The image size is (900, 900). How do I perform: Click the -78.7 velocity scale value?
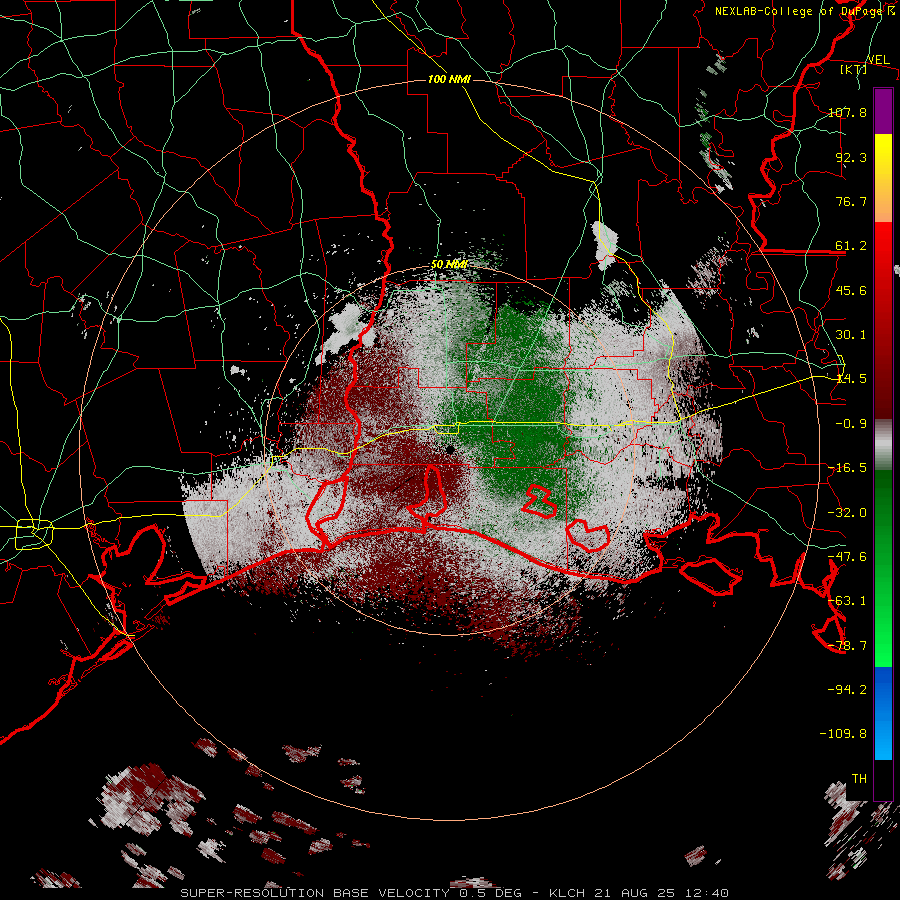click(847, 646)
